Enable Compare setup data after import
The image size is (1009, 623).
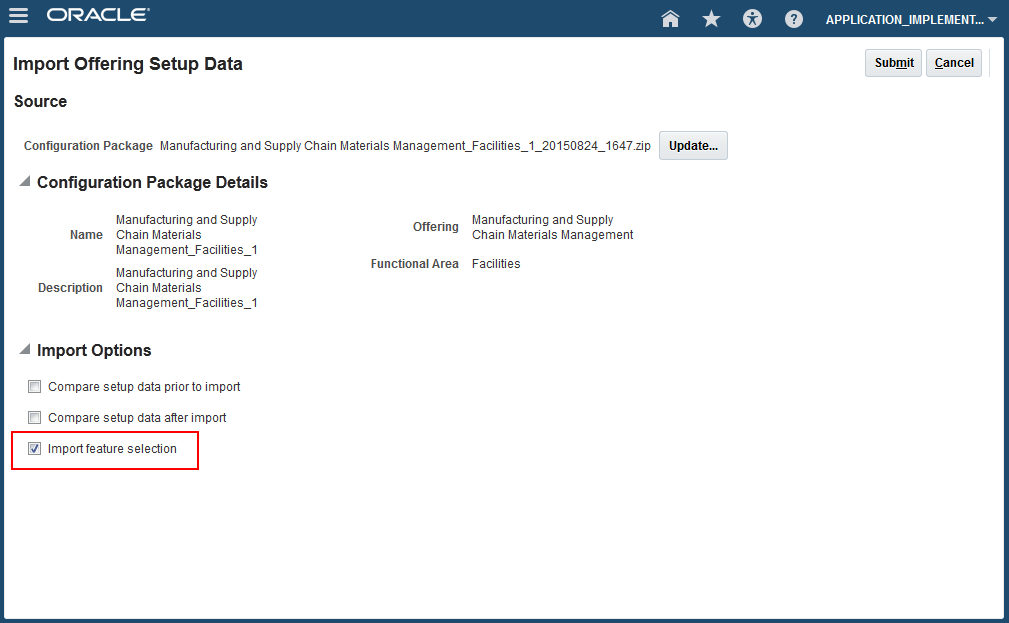tap(35, 418)
